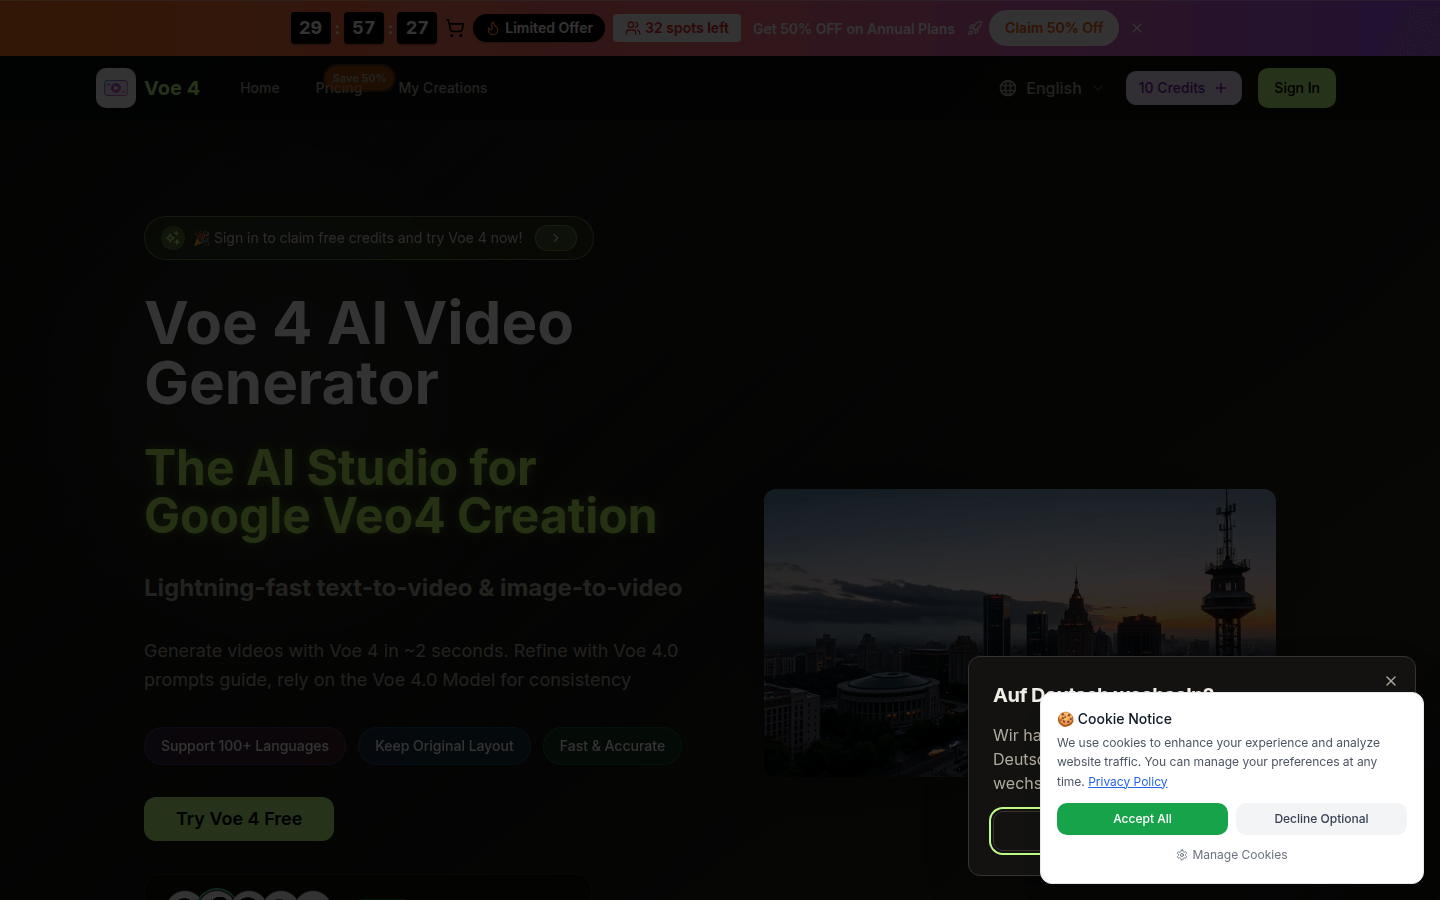Click the gear icon next to Manage Cookies
1440x900 pixels.
[1181, 855]
